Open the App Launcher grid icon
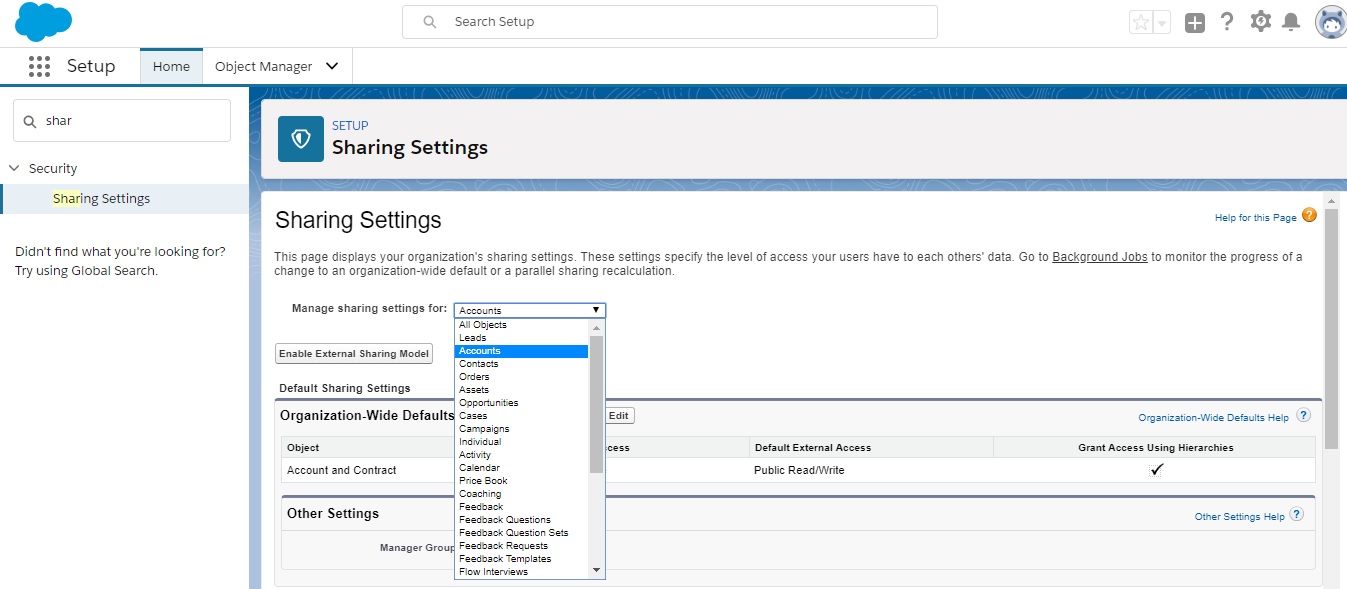This screenshot has height=589, width=1347. pos(39,66)
